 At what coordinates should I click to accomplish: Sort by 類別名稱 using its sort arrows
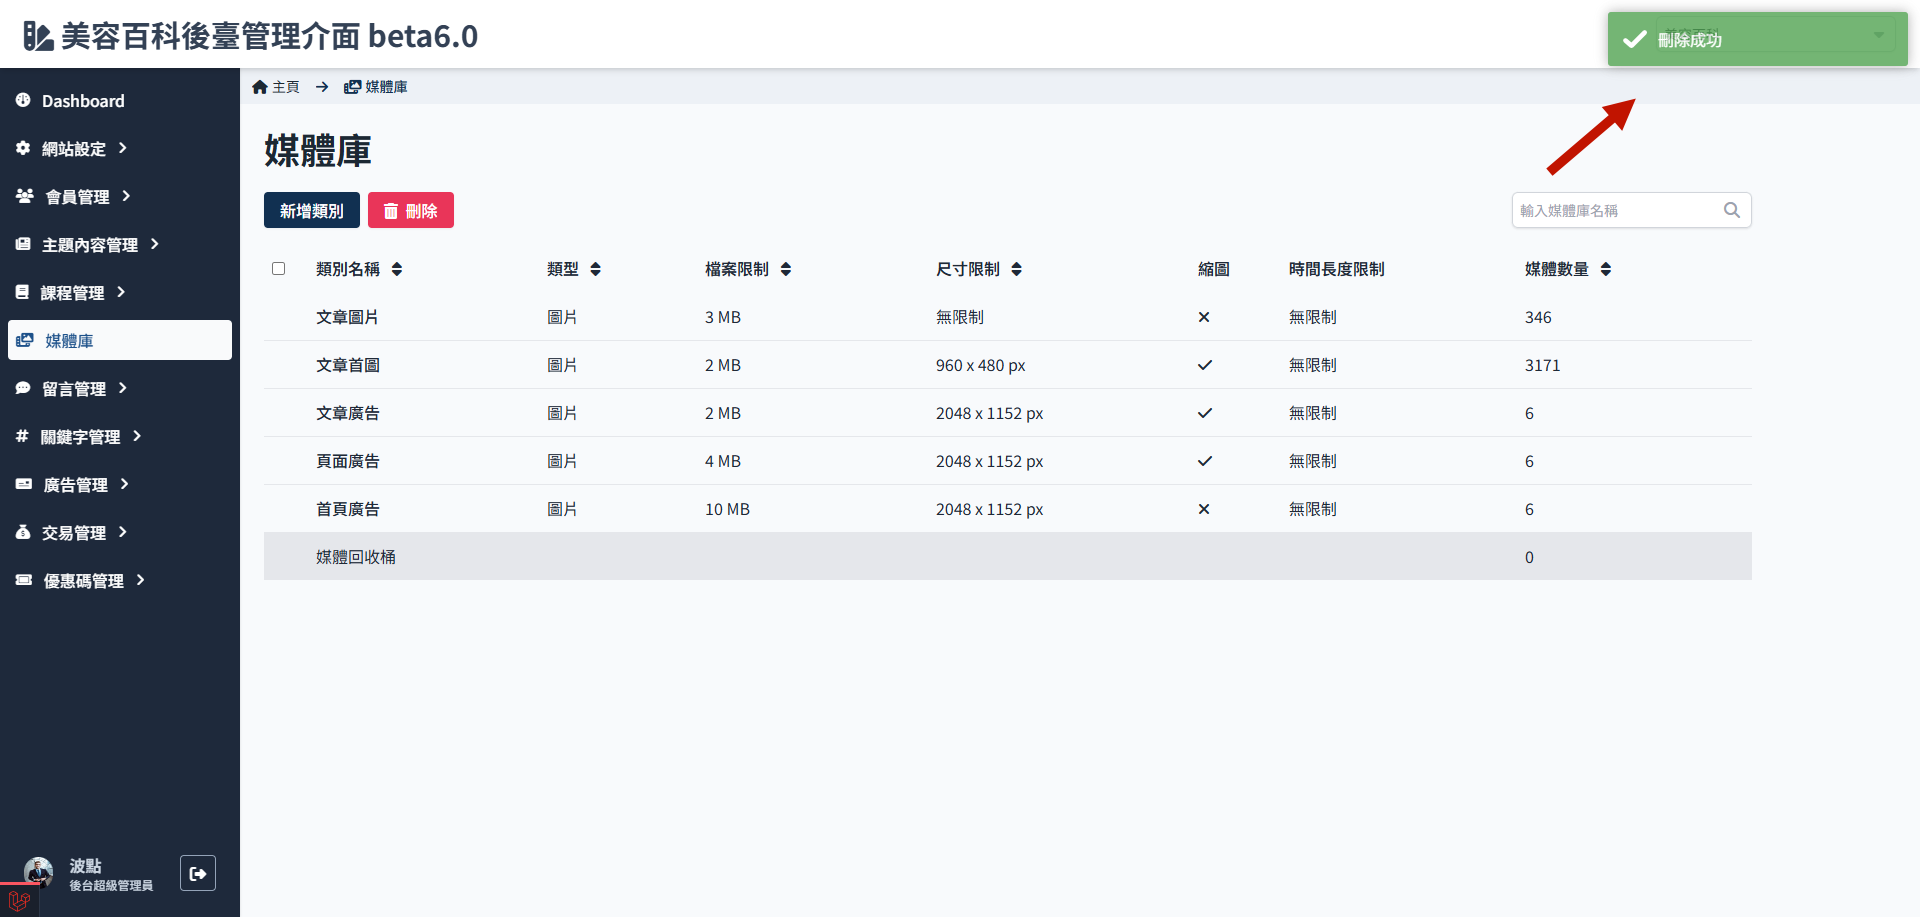(x=397, y=269)
